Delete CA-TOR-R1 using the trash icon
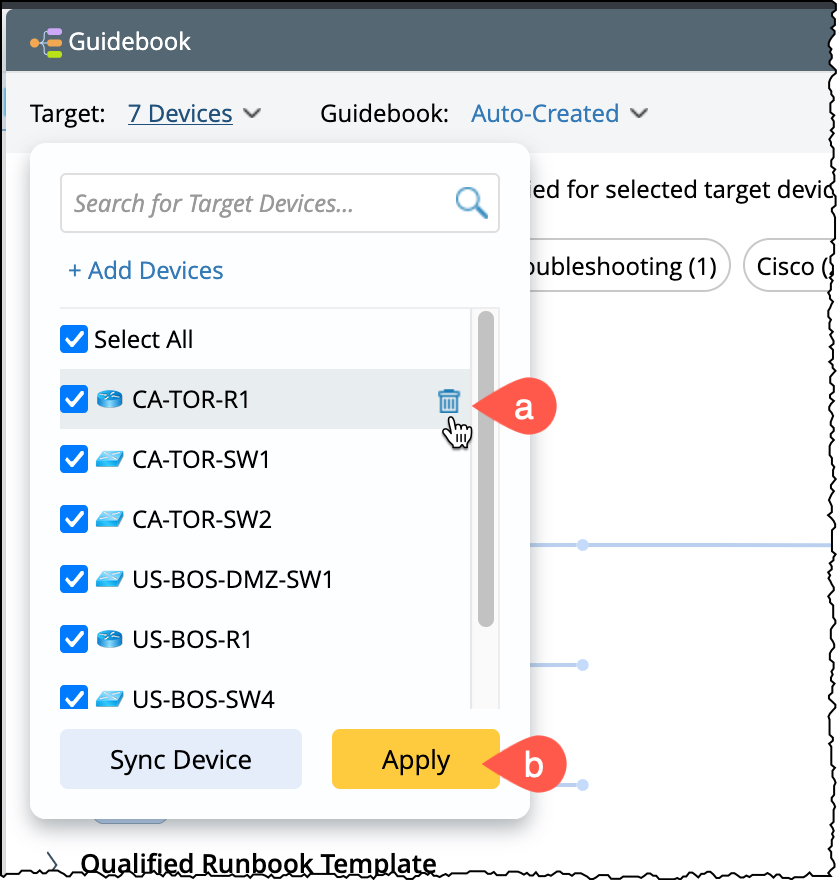This screenshot has width=838, height=880. click(x=448, y=401)
